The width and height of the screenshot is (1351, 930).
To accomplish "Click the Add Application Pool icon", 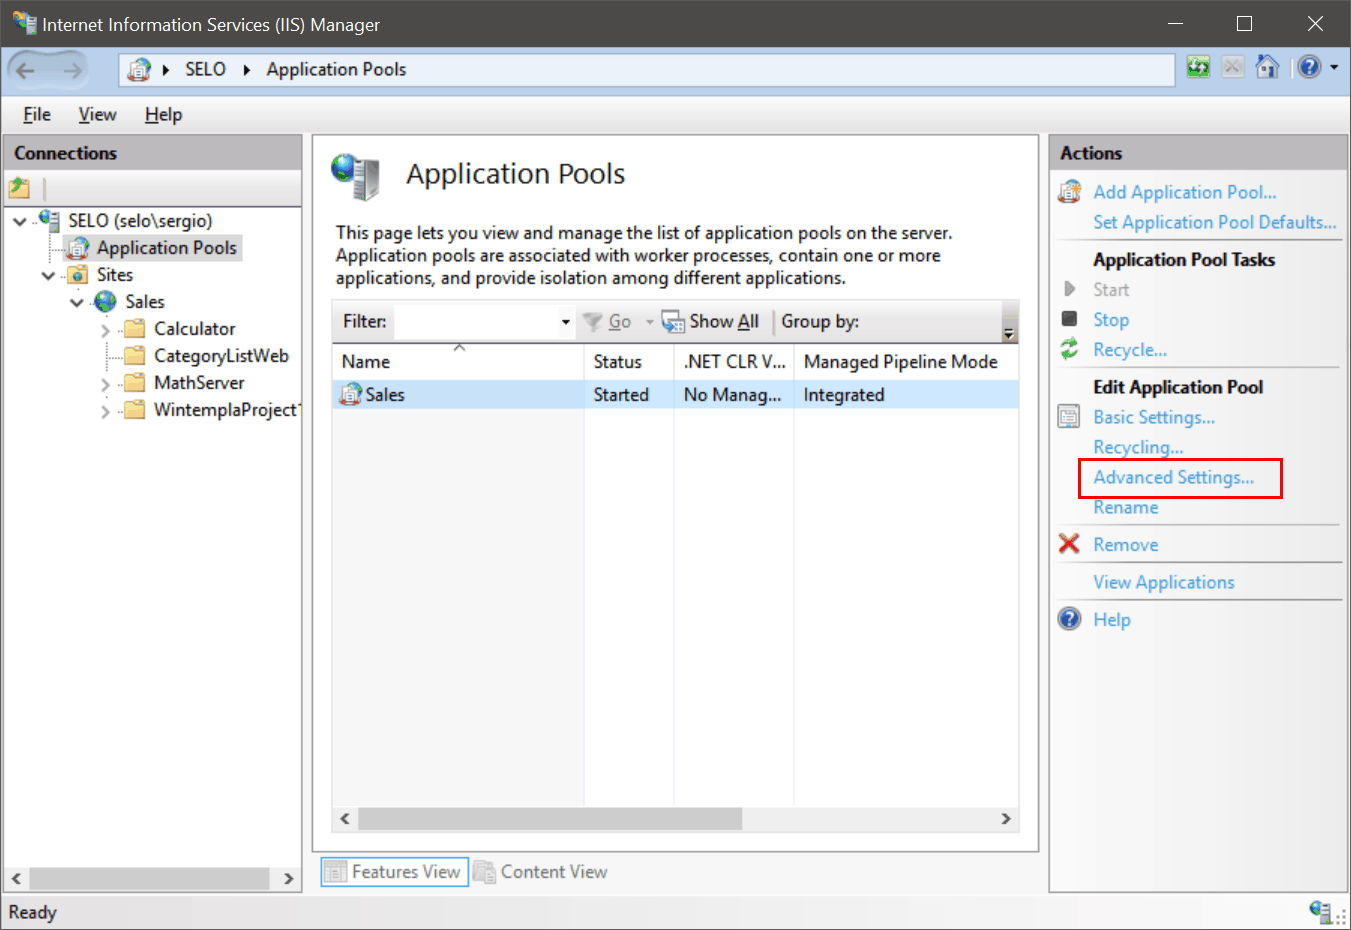I will pos(1070,191).
